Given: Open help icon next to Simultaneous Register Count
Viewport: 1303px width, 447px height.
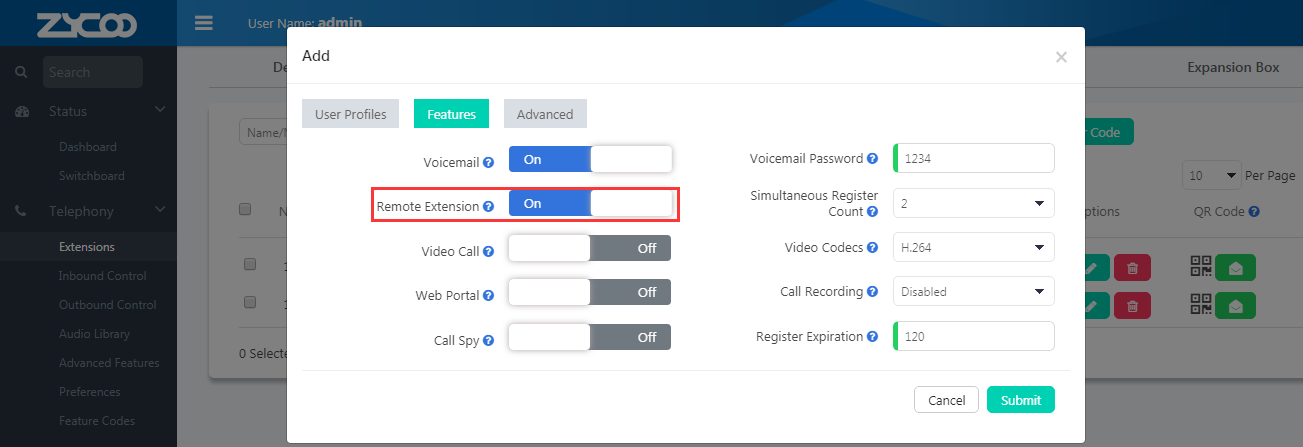Looking at the screenshot, I should click(872, 212).
